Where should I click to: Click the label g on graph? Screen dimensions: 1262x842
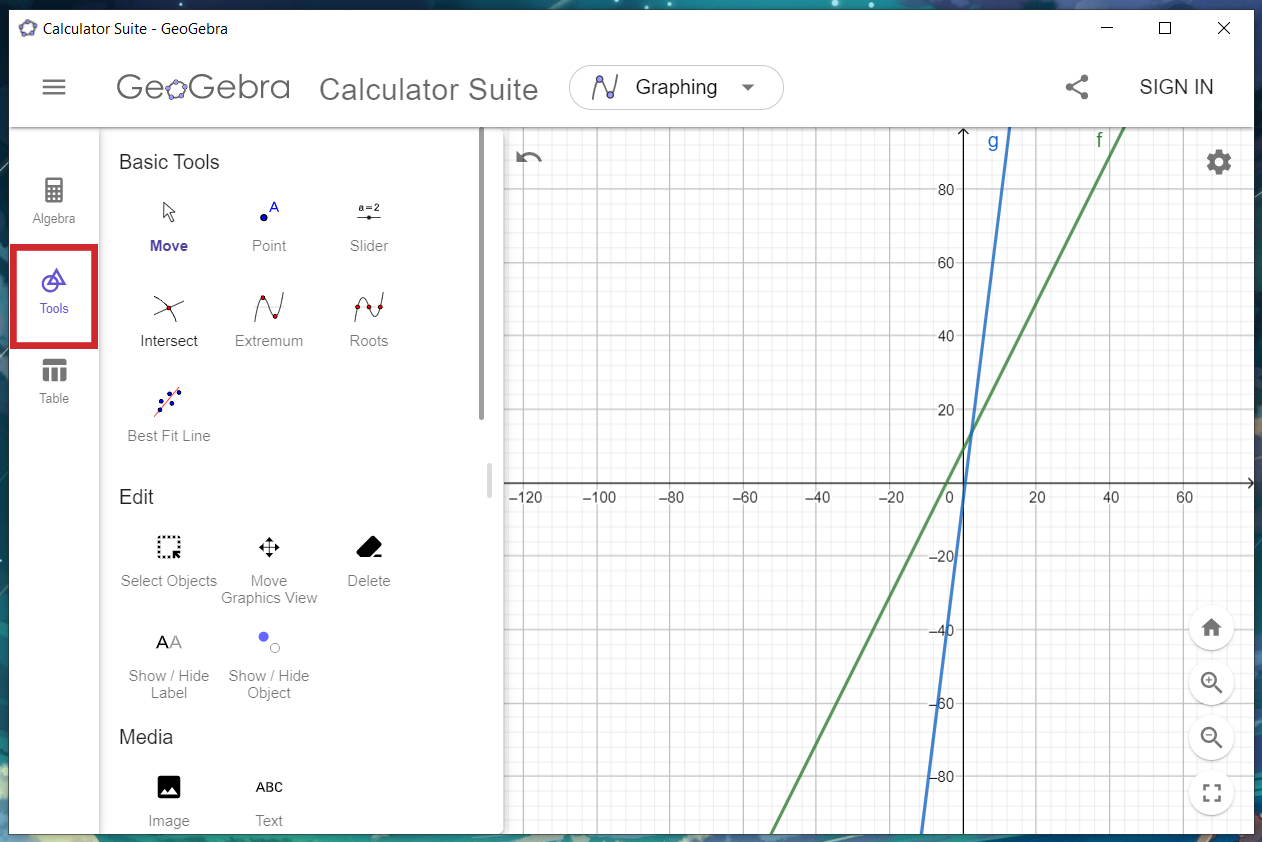pyautogui.click(x=993, y=142)
